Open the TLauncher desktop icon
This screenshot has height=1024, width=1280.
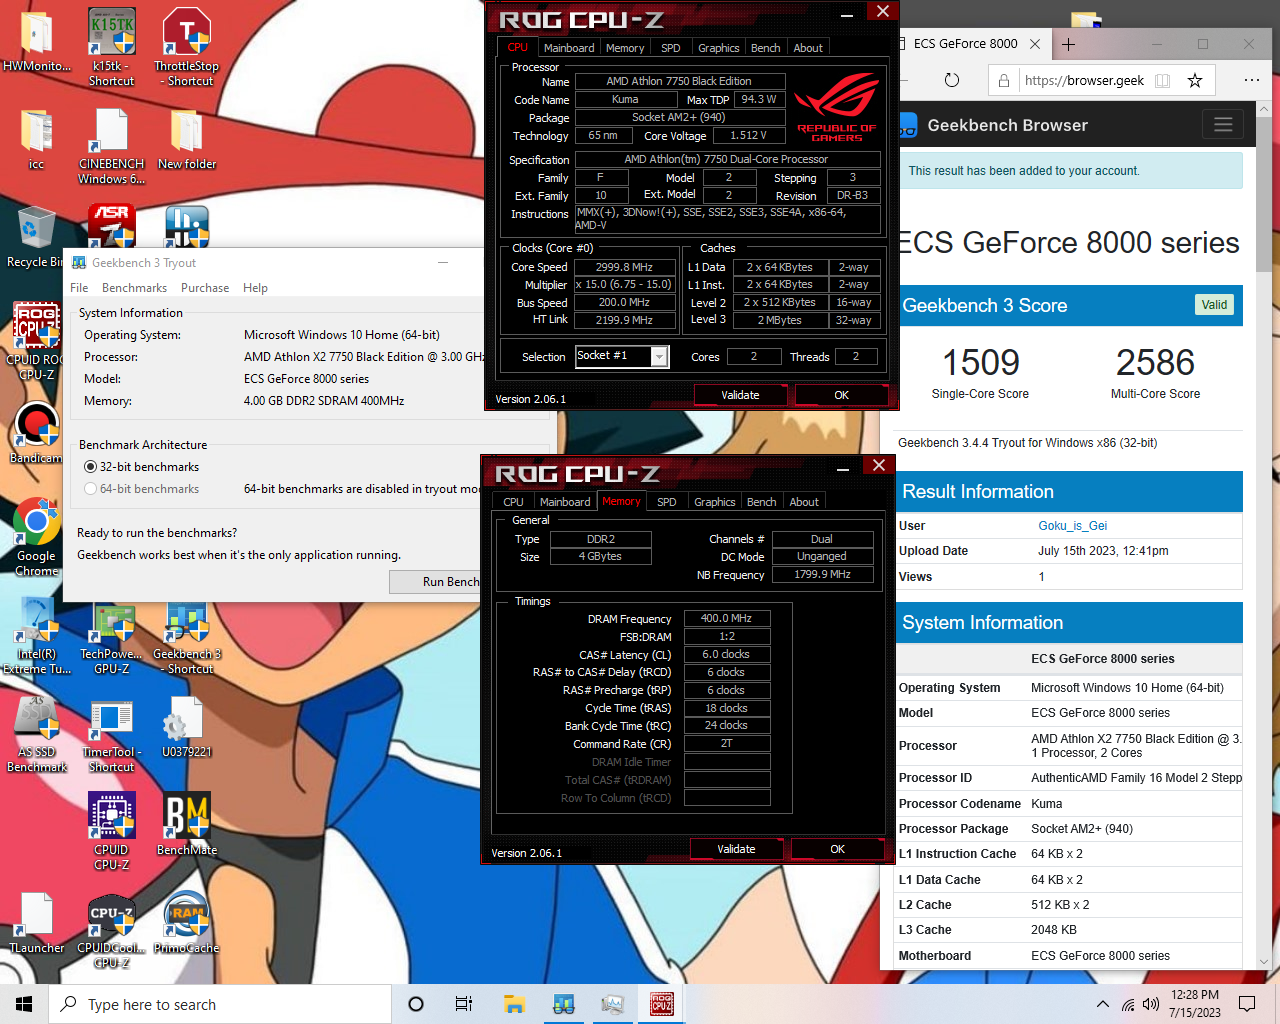point(37,922)
